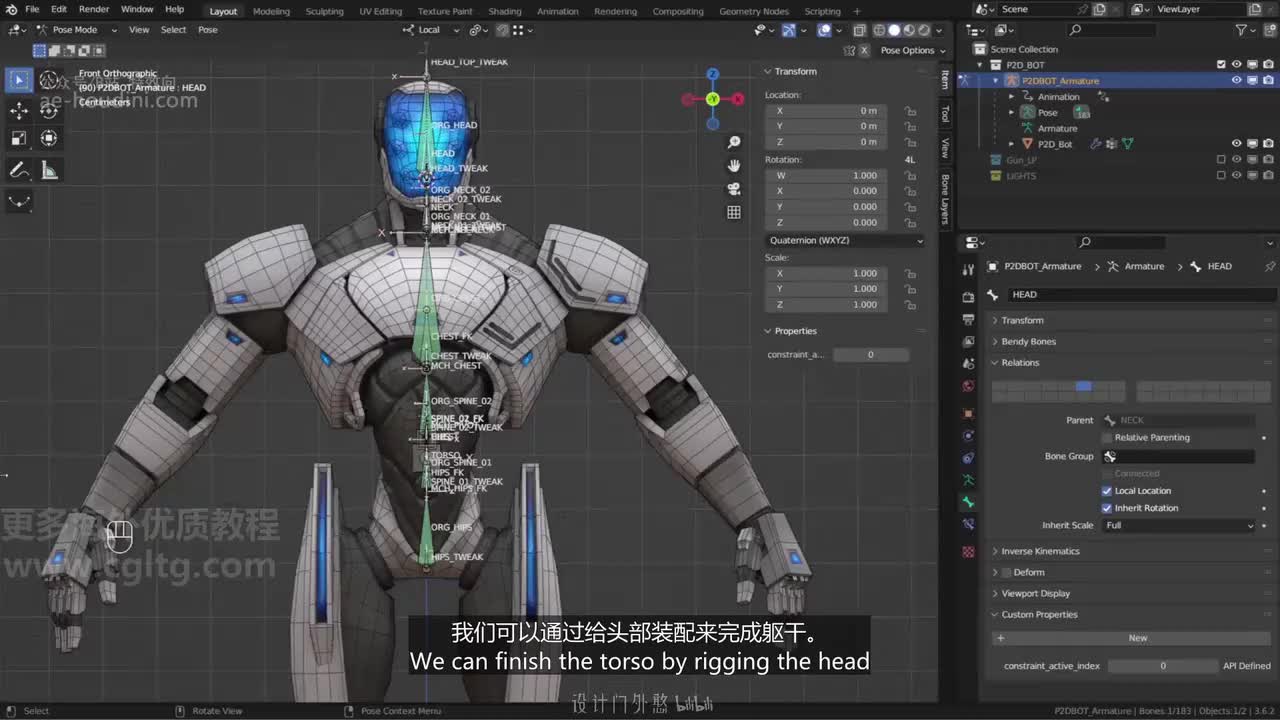Toggle the Deform panel checkbox
The height and width of the screenshot is (720, 1280).
click(1006, 573)
